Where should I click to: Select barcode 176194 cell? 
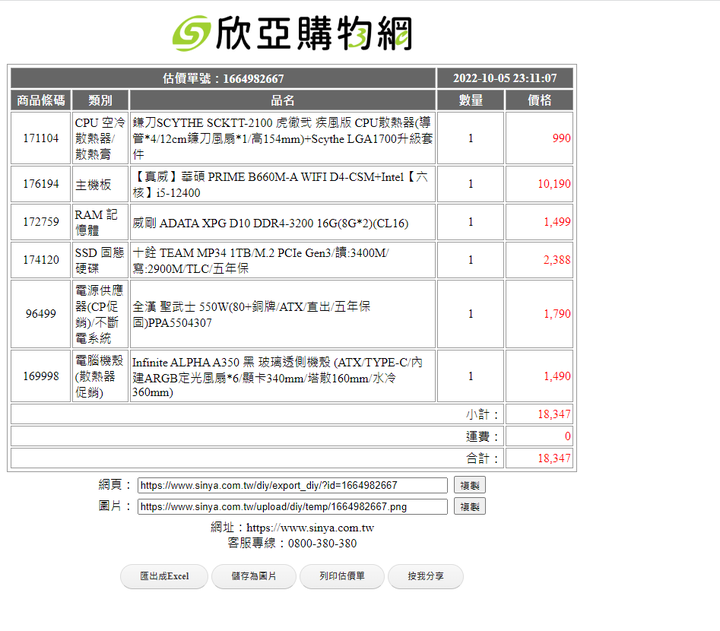pos(41,184)
